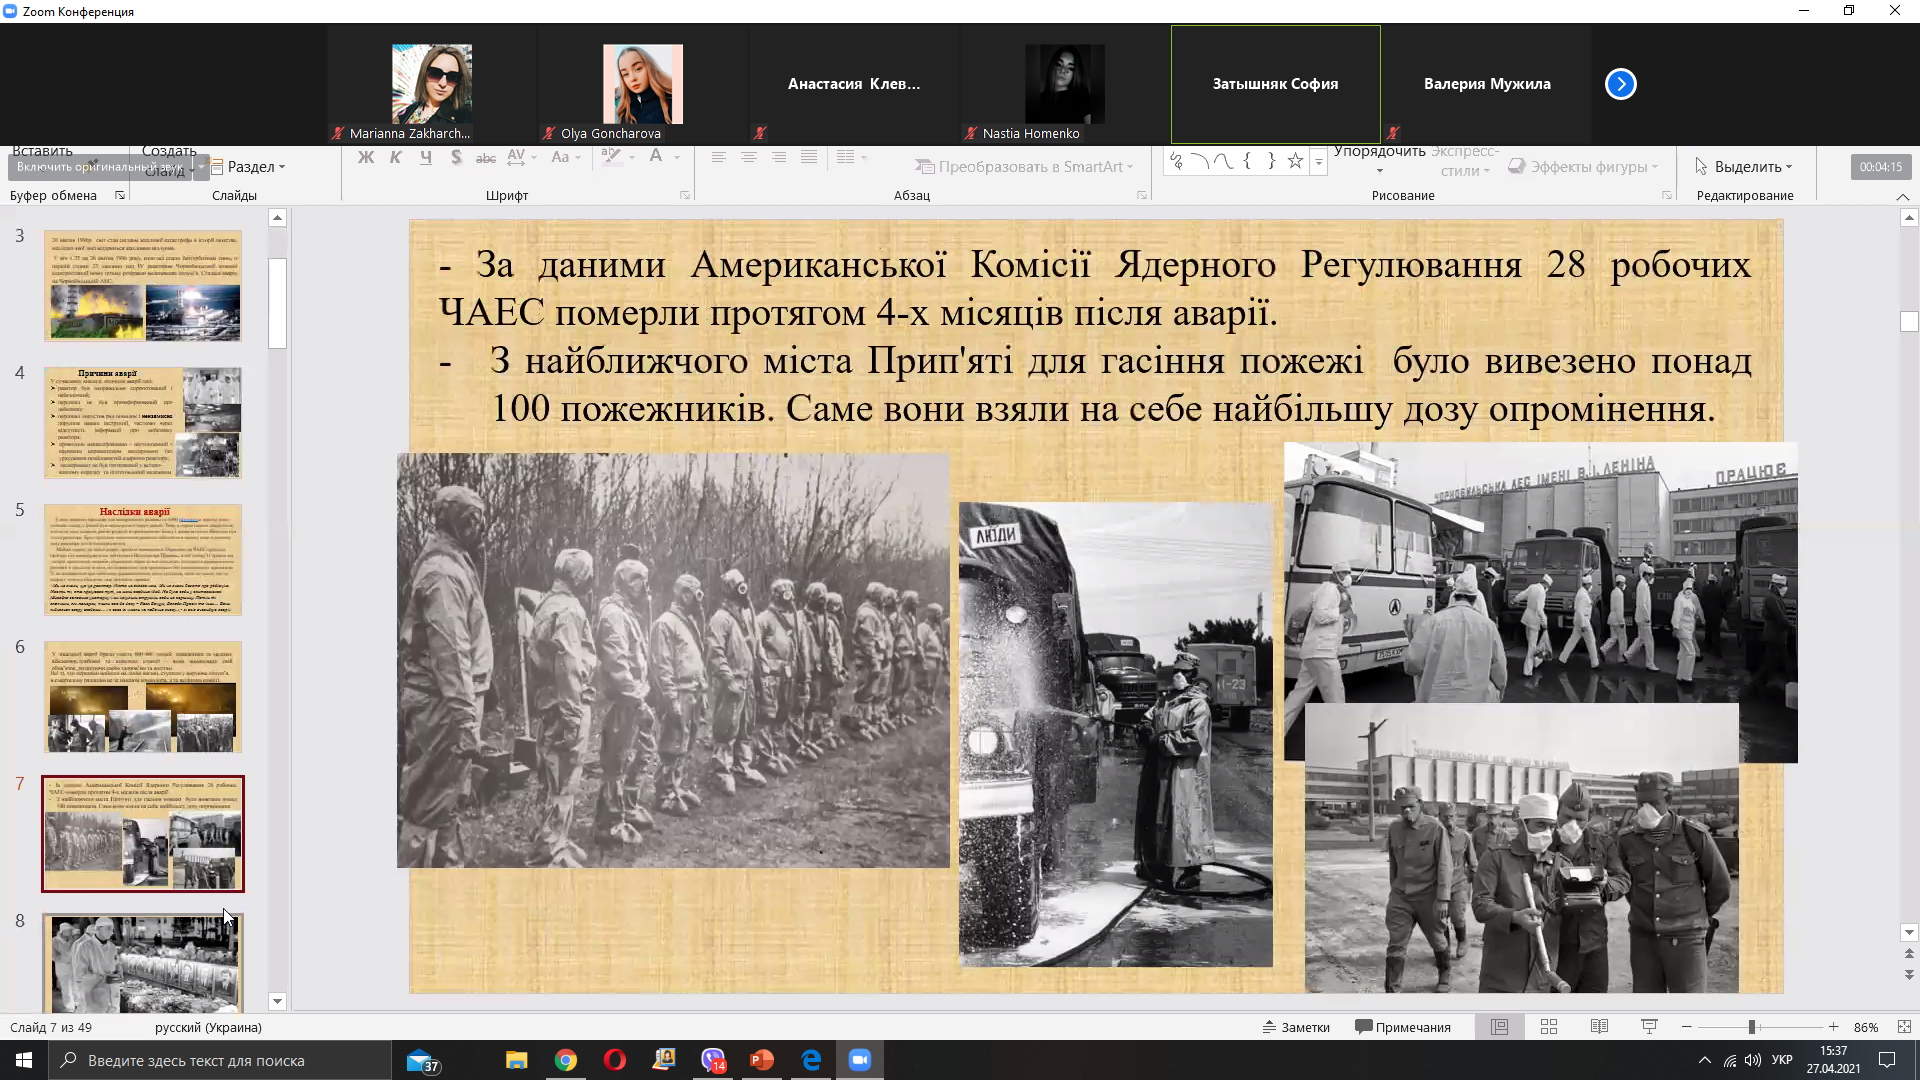Select the left brace shape
This screenshot has width=1920, height=1080.
pos(1247,161)
